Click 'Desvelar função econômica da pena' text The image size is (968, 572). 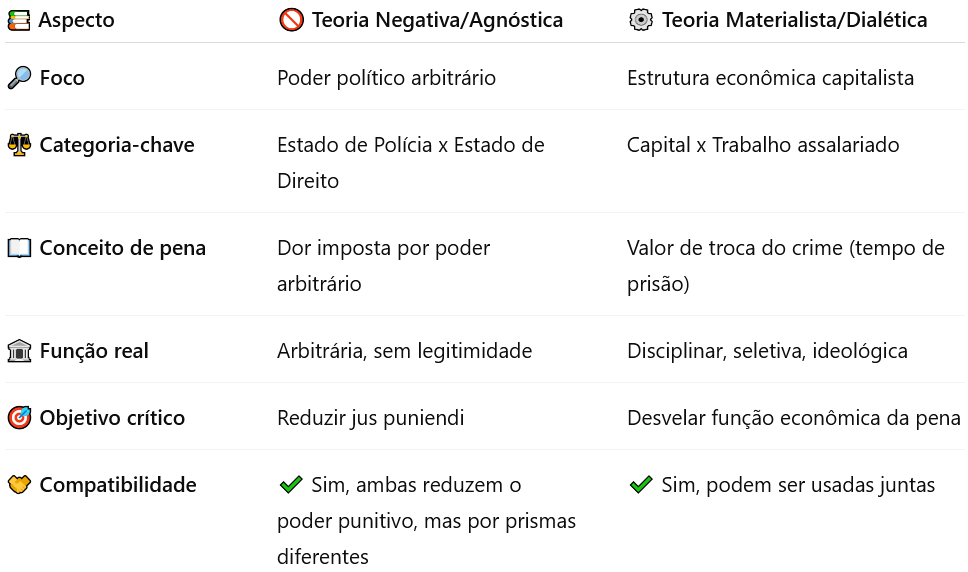click(794, 418)
